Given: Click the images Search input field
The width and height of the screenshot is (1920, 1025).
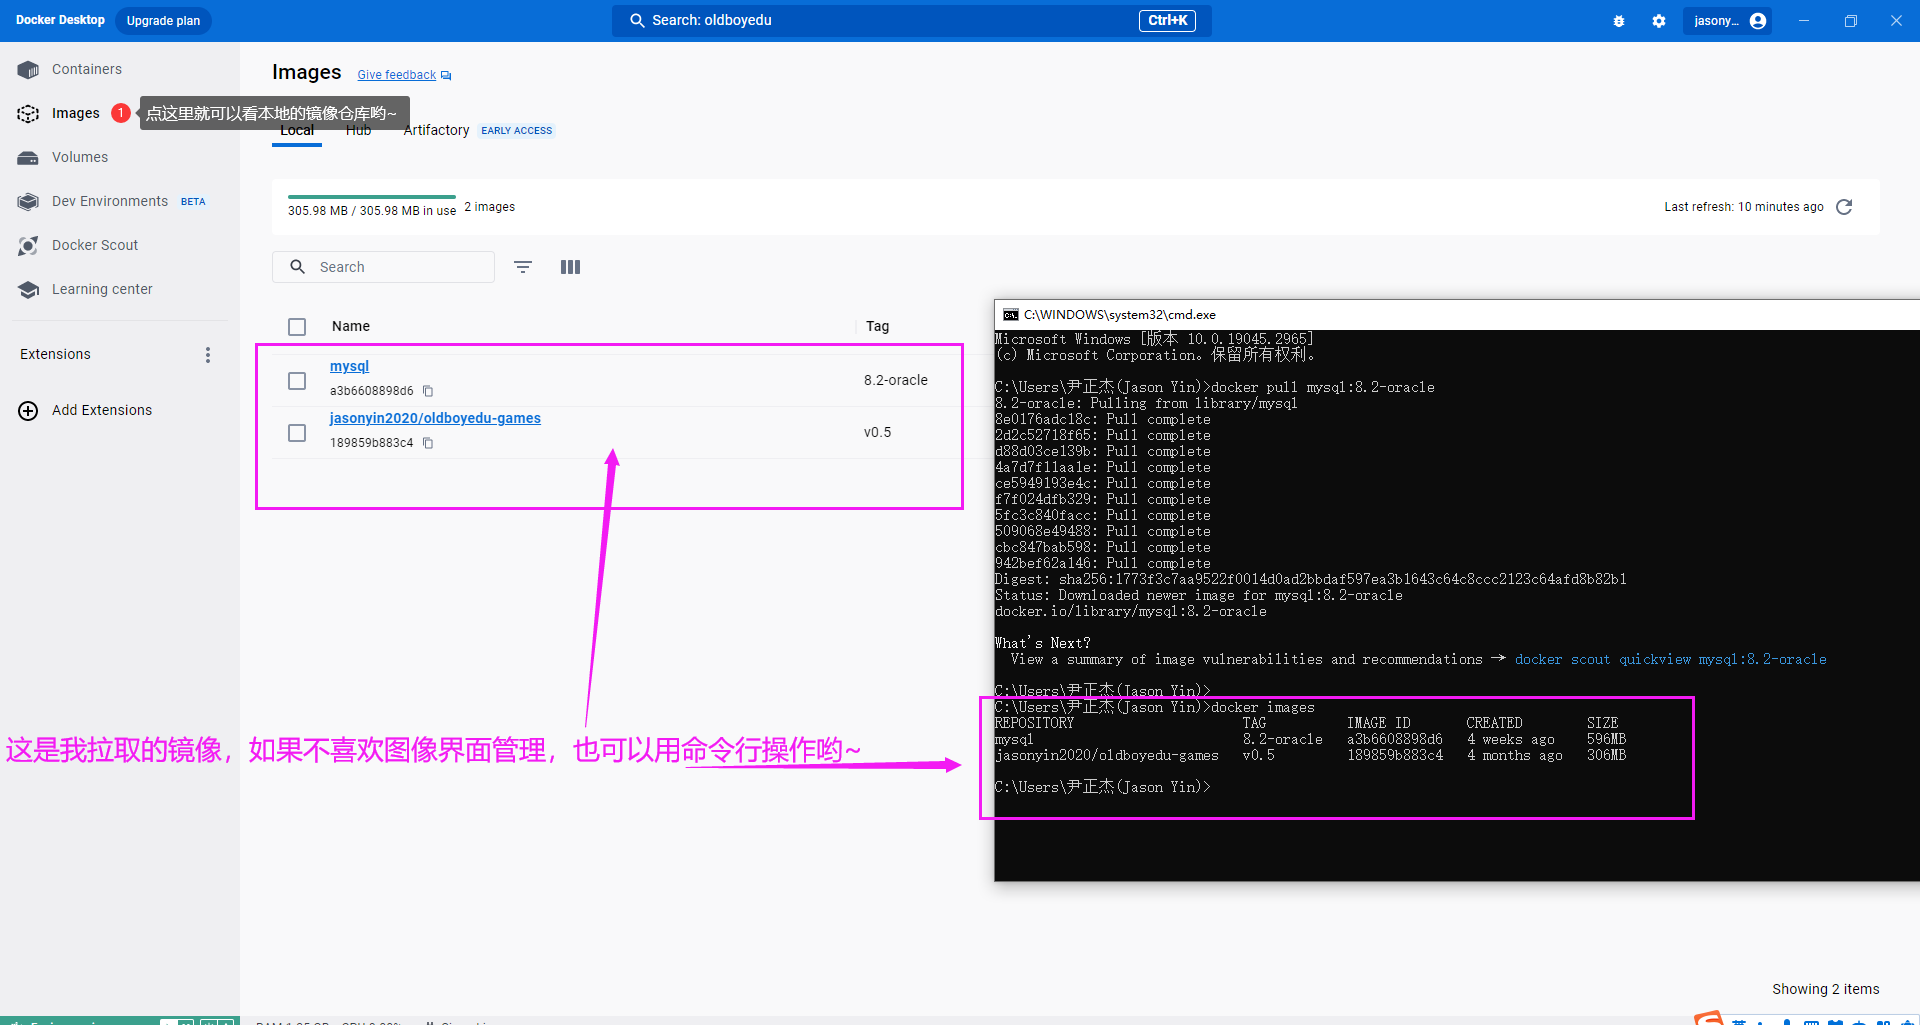Looking at the screenshot, I should (x=400, y=267).
